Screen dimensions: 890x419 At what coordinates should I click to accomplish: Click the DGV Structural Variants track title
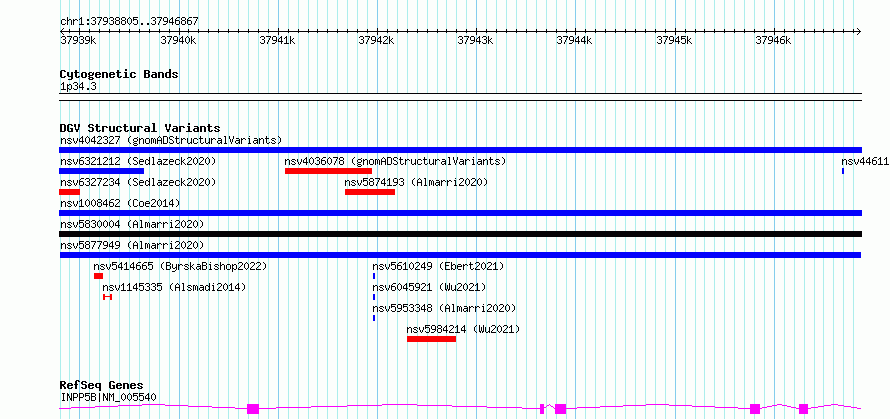click(x=140, y=128)
